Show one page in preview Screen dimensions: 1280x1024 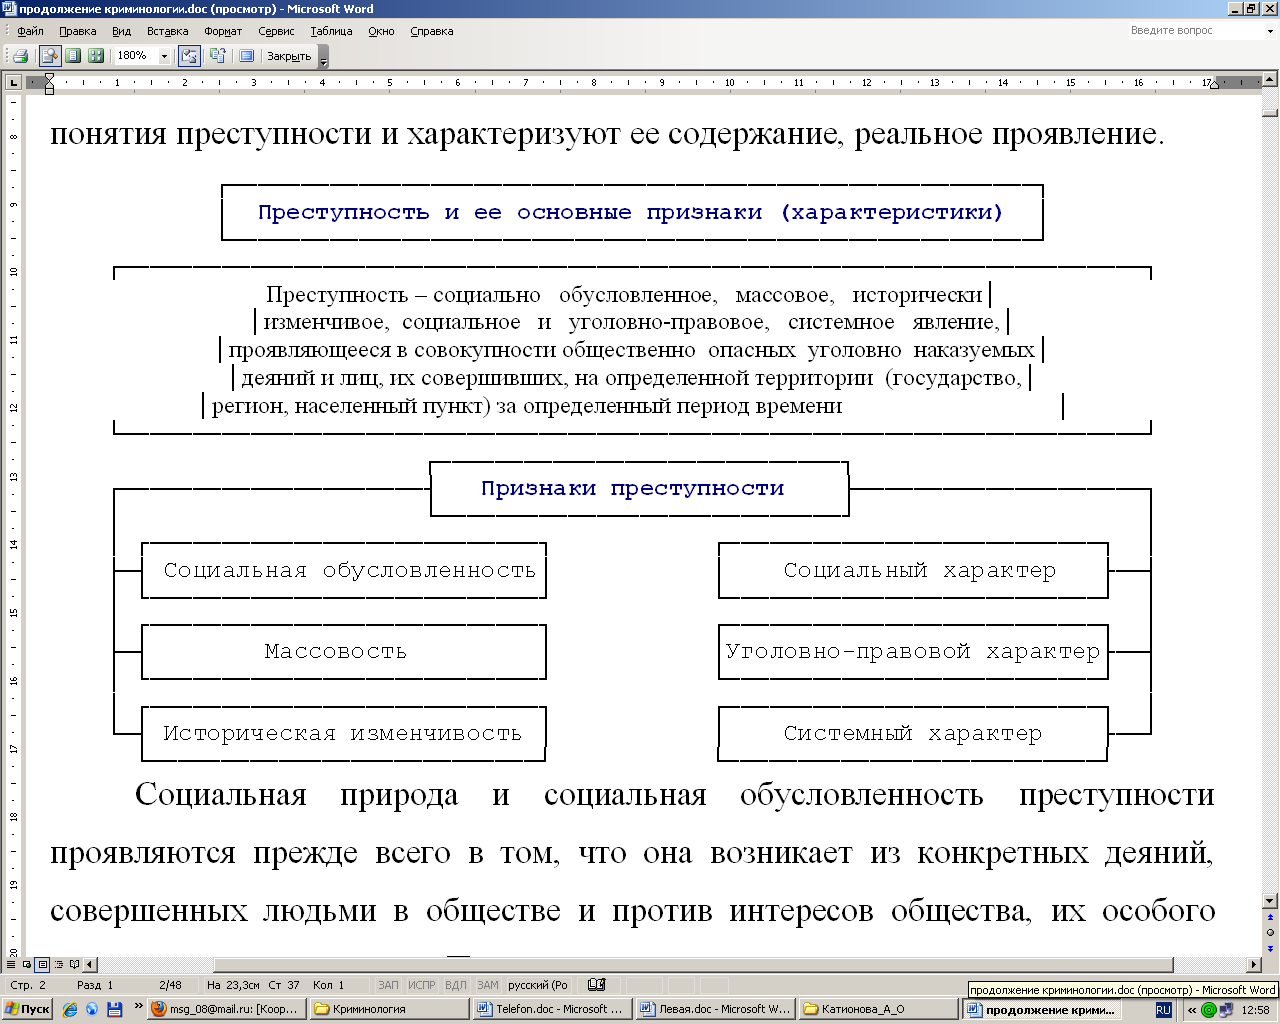tap(73, 56)
